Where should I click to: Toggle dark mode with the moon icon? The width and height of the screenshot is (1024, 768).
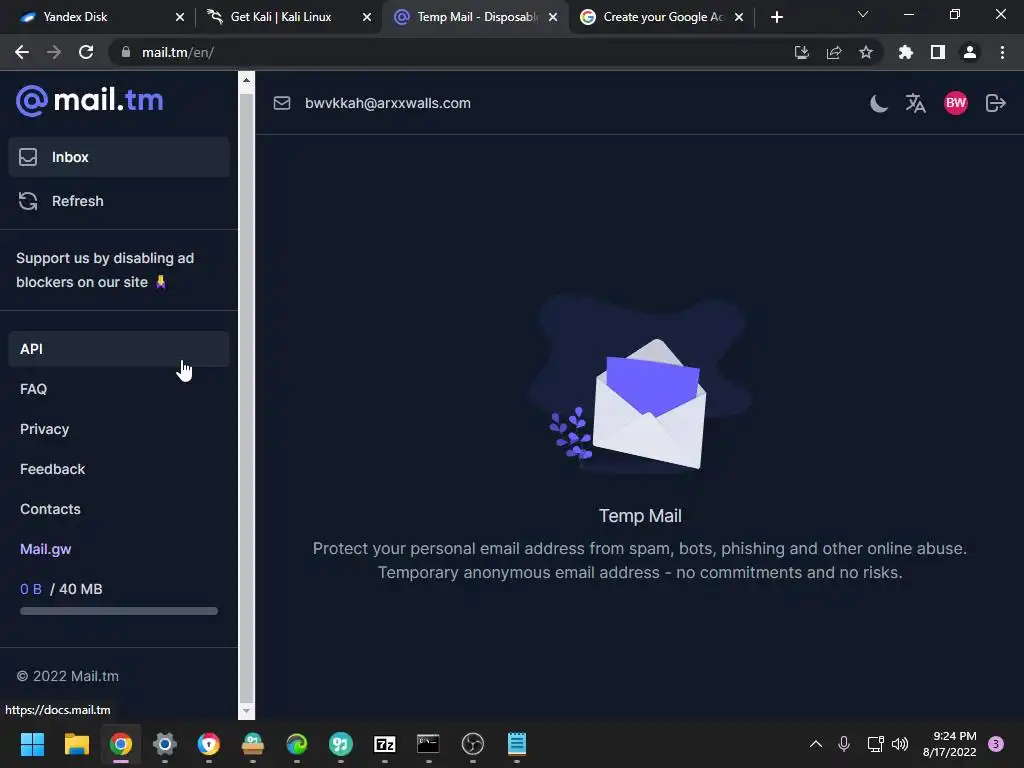click(879, 103)
